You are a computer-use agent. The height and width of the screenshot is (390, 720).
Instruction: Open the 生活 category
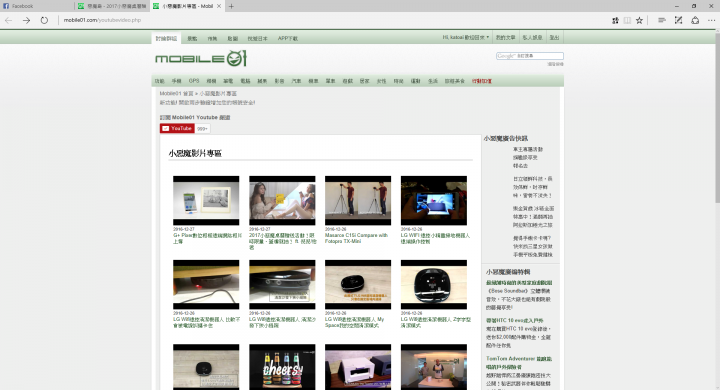433,81
